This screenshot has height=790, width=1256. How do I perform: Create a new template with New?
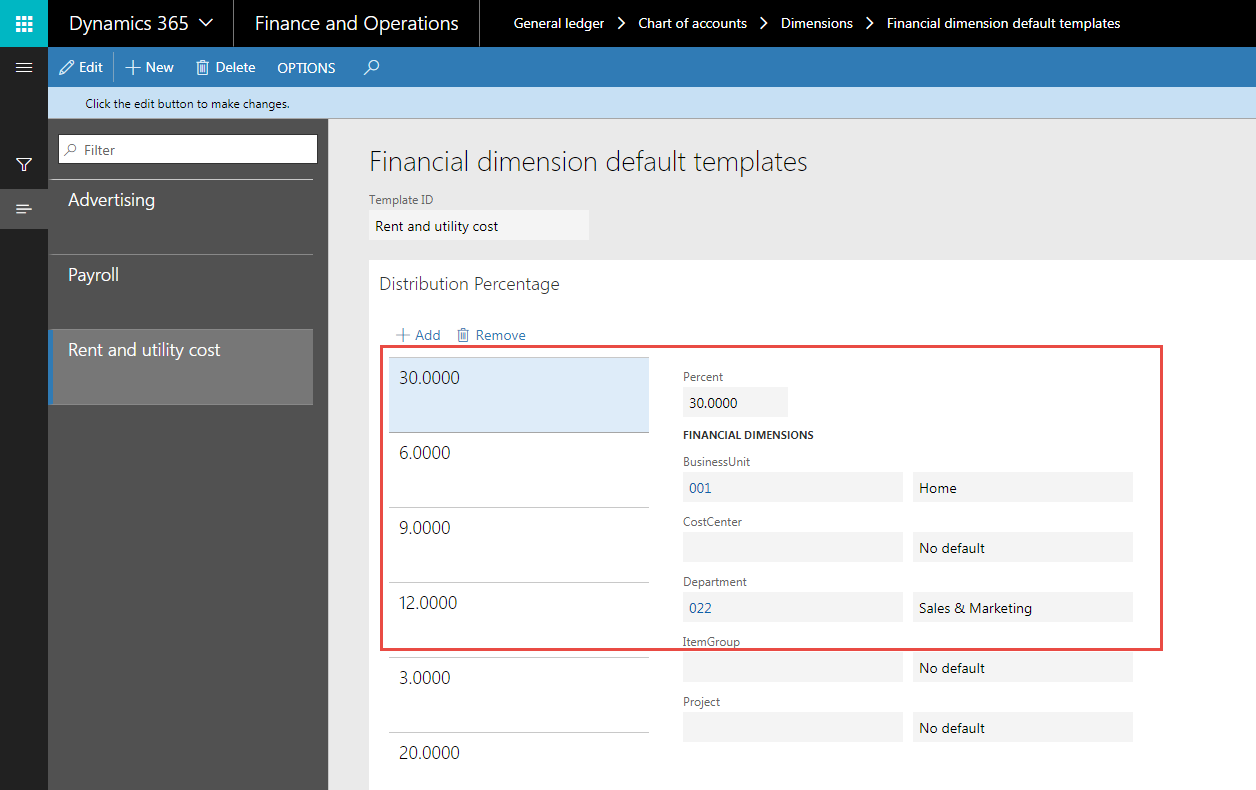pos(149,67)
